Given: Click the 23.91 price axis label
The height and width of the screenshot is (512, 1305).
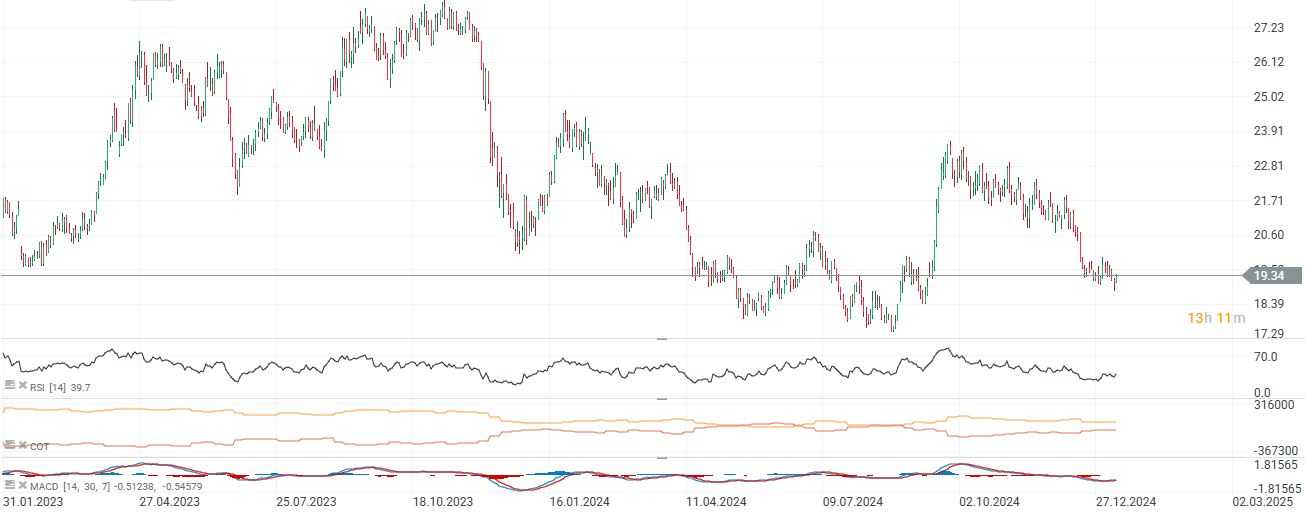Looking at the screenshot, I should [x=1268, y=131].
